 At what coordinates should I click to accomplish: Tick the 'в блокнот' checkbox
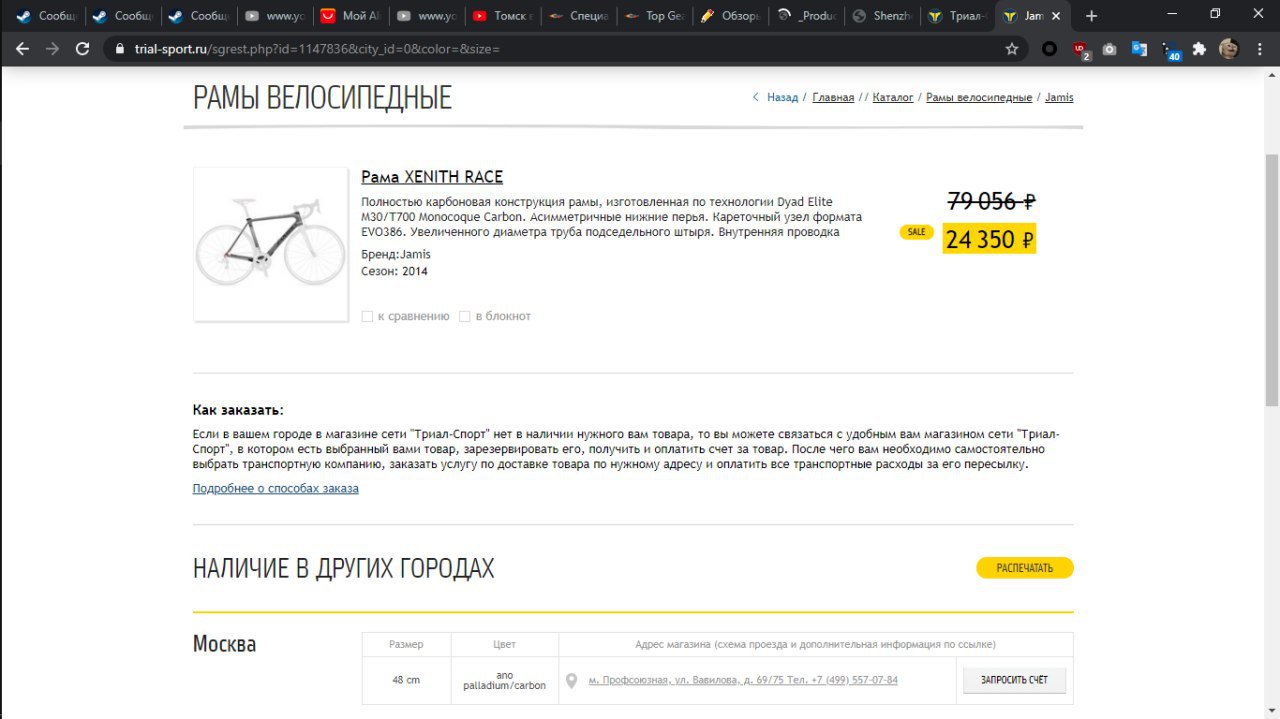[x=464, y=316]
